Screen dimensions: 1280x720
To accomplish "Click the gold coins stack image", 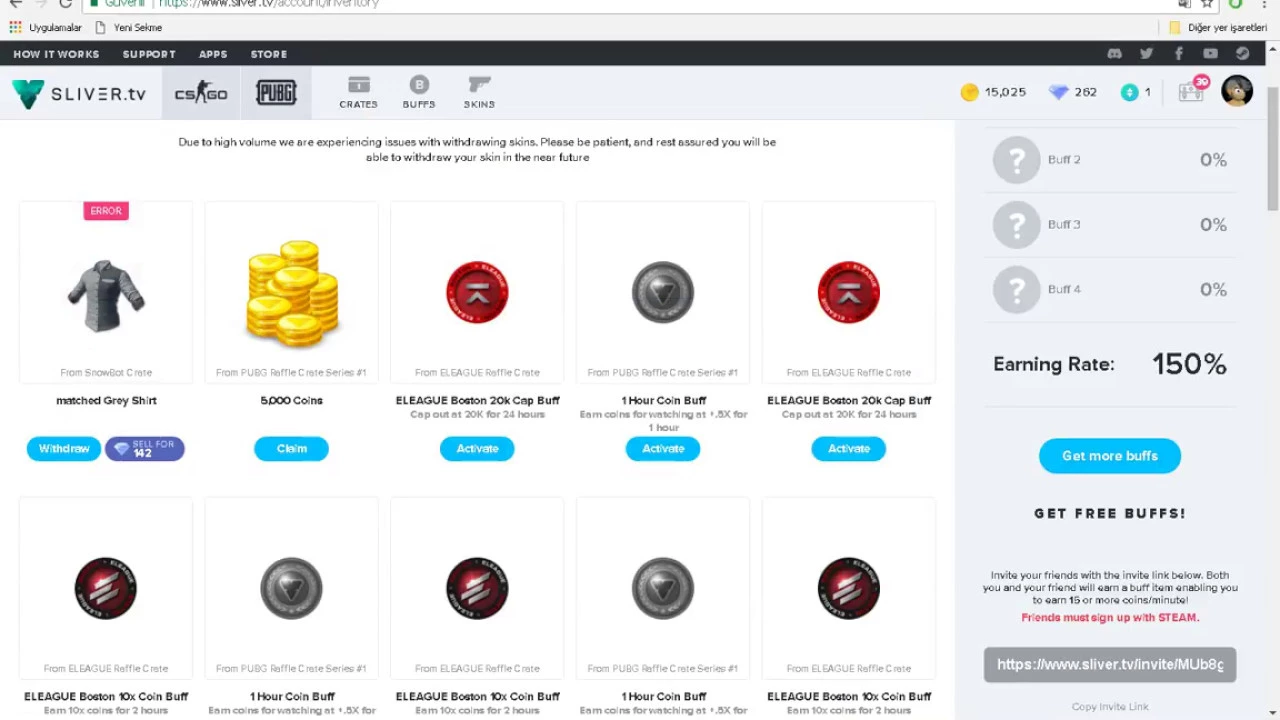I will click(292, 293).
